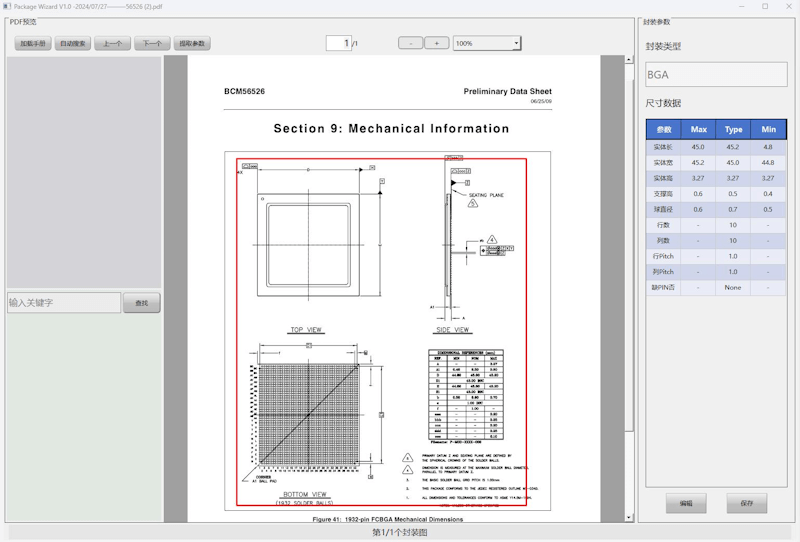Screen dimensions: 800x542
Task: Save parameters with the 保存 button
Action: (746, 504)
